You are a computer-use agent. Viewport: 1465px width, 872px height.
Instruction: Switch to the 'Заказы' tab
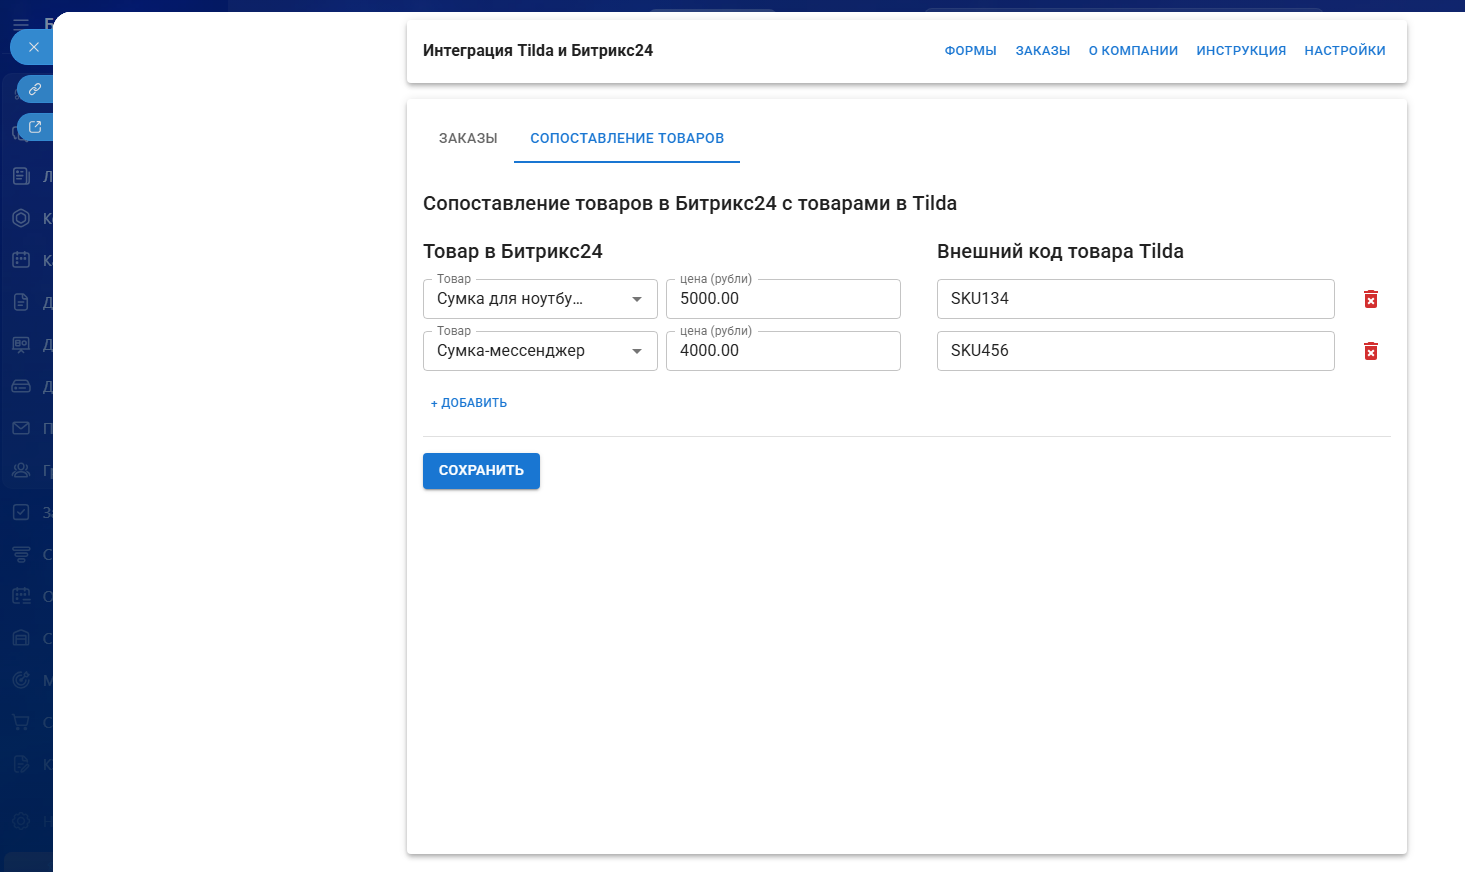point(468,138)
